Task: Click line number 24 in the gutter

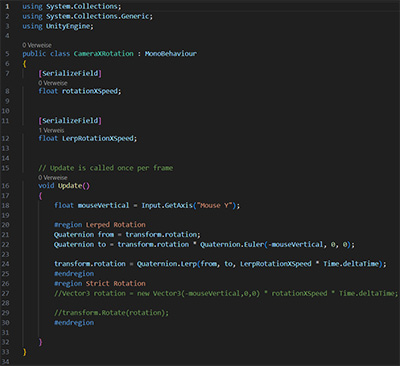Action: (6, 264)
